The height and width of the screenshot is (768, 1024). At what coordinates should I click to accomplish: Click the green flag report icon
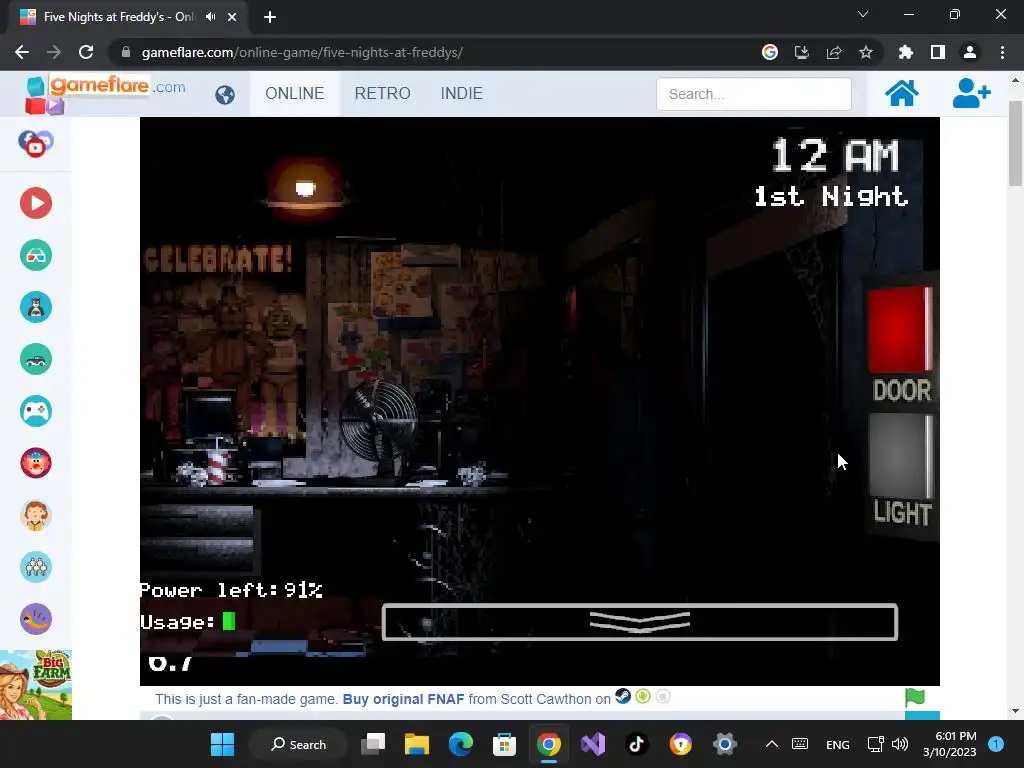tap(915, 697)
